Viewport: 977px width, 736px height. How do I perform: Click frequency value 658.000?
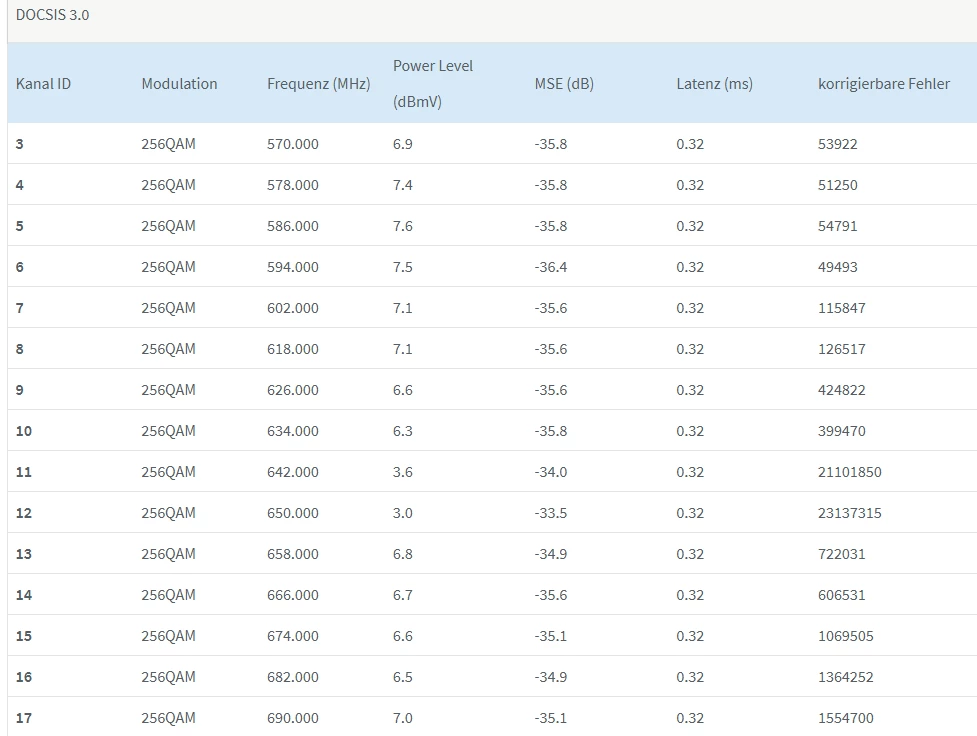tap(293, 554)
